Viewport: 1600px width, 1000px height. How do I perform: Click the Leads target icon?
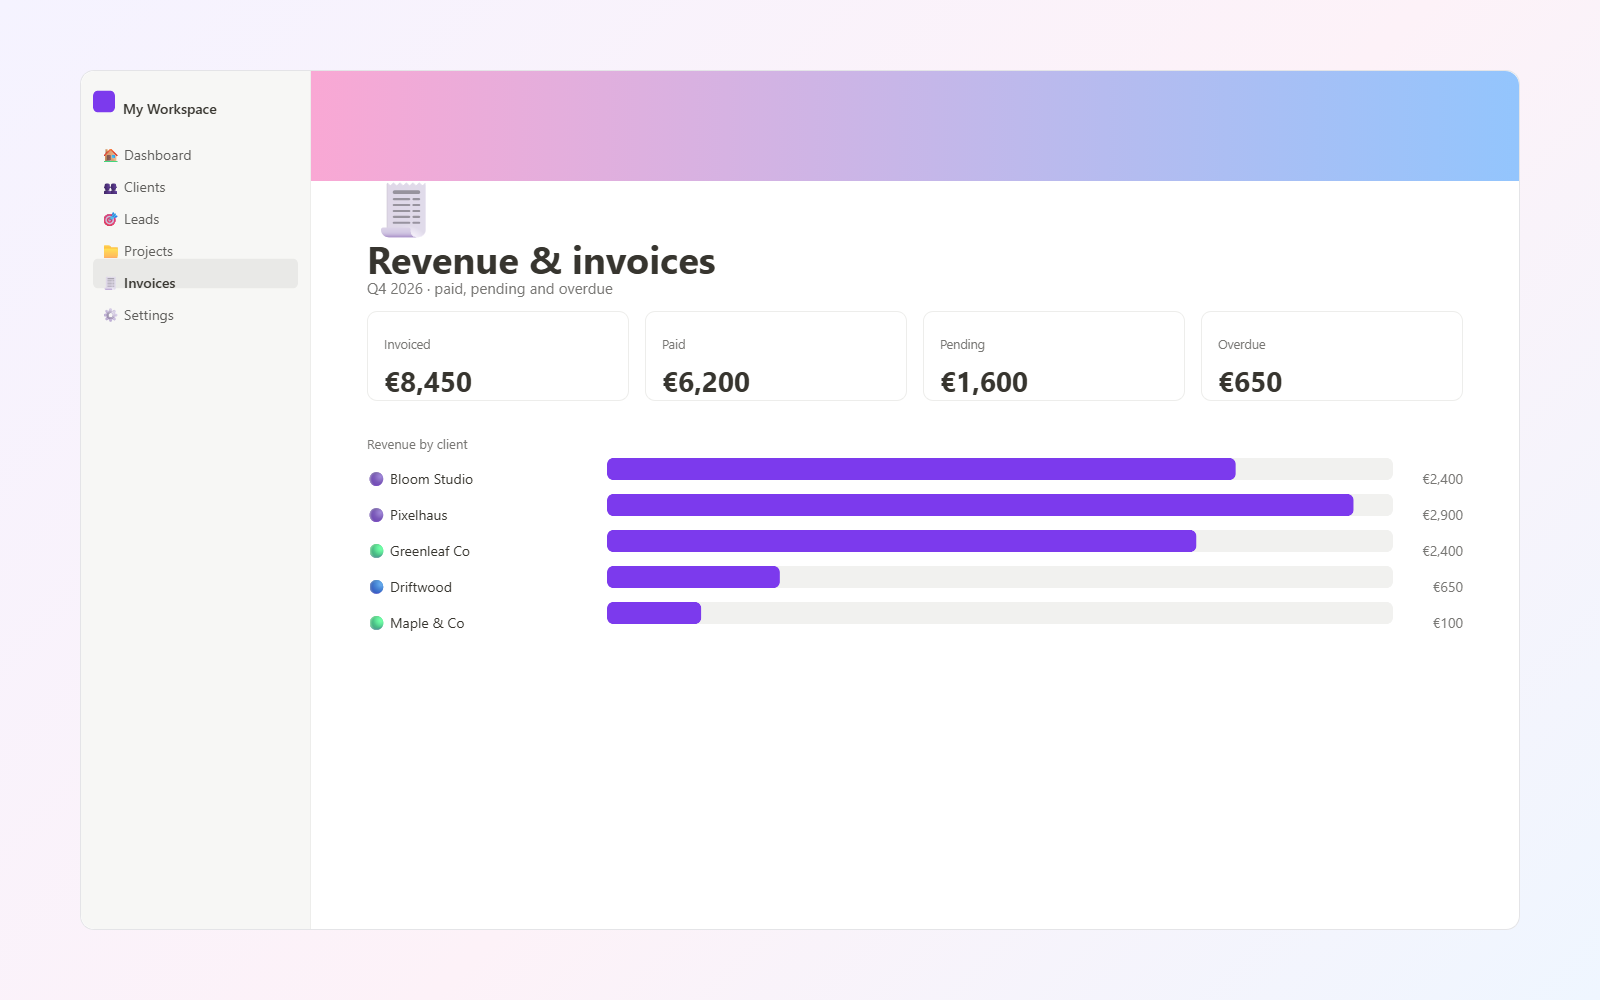110,219
